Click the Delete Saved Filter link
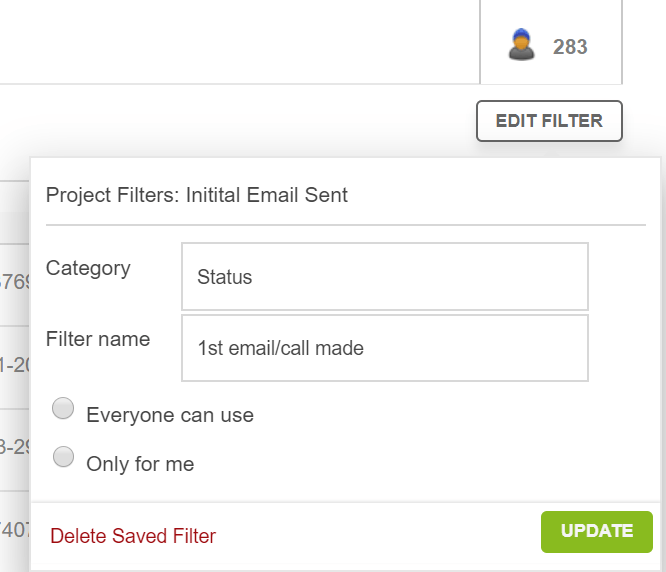Screen dimensions: 666x572 click(x=133, y=536)
